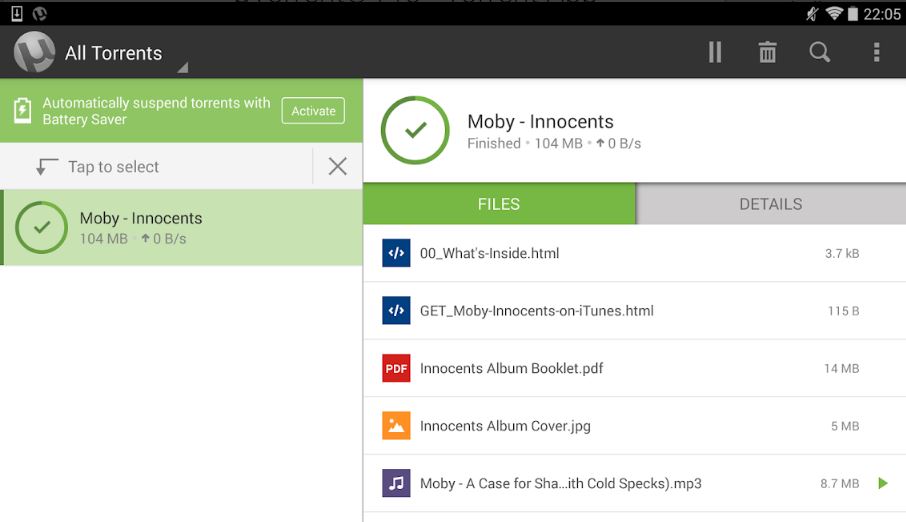Open 00_What's-Inside.html file
This screenshot has height=522, width=906.
634,253
